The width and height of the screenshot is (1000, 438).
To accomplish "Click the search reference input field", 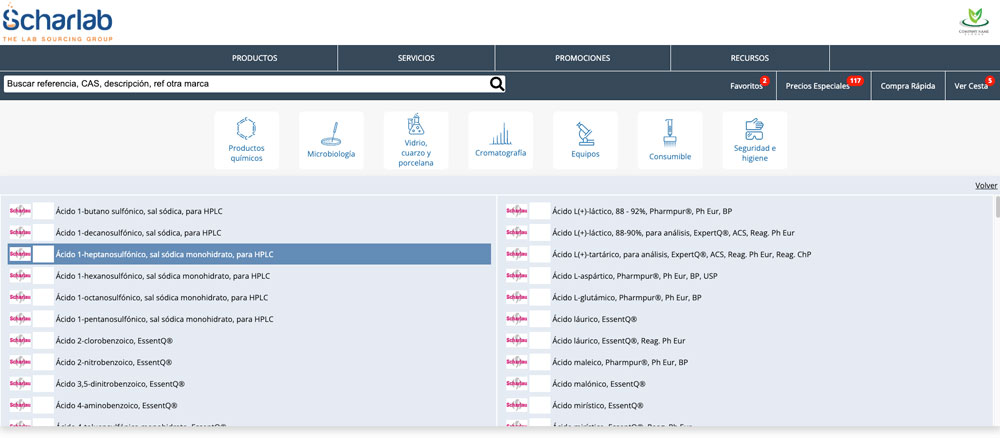I will coord(245,84).
